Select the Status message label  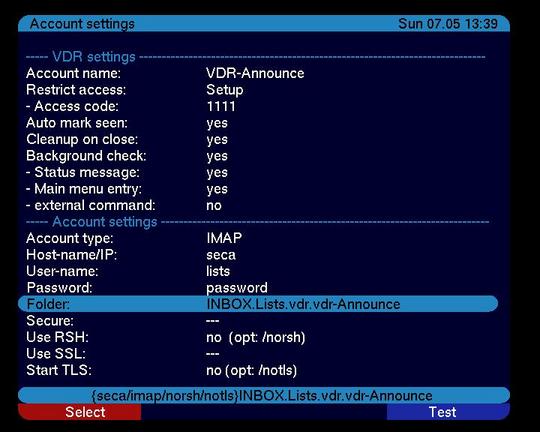coord(83,173)
